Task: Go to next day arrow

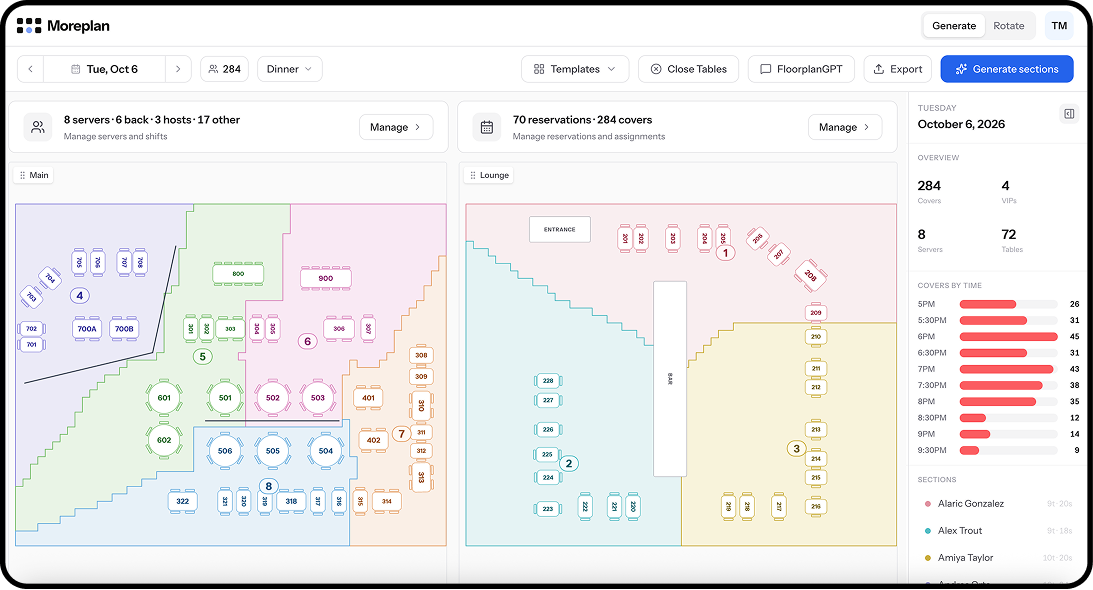Action: coord(178,69)
